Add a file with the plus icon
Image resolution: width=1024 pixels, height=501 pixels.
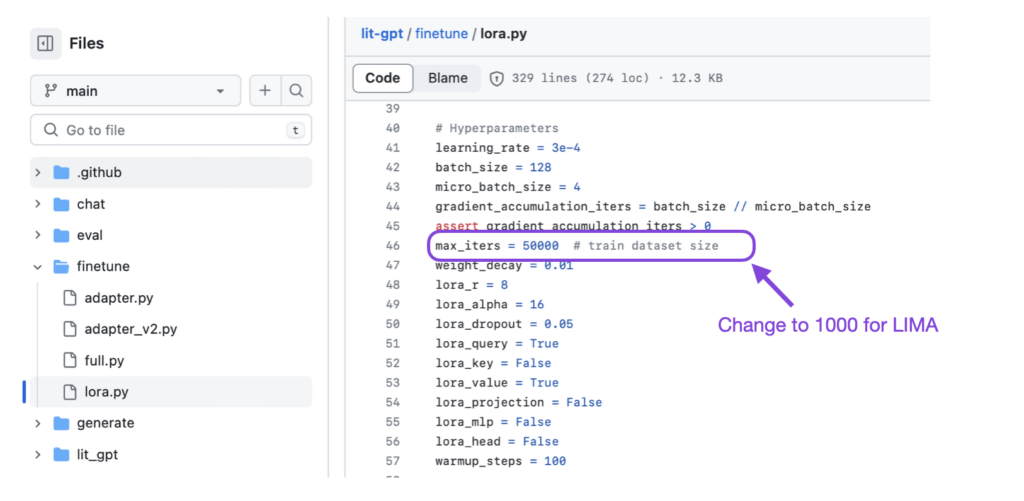pyautogui.click(x=265, y=91)
